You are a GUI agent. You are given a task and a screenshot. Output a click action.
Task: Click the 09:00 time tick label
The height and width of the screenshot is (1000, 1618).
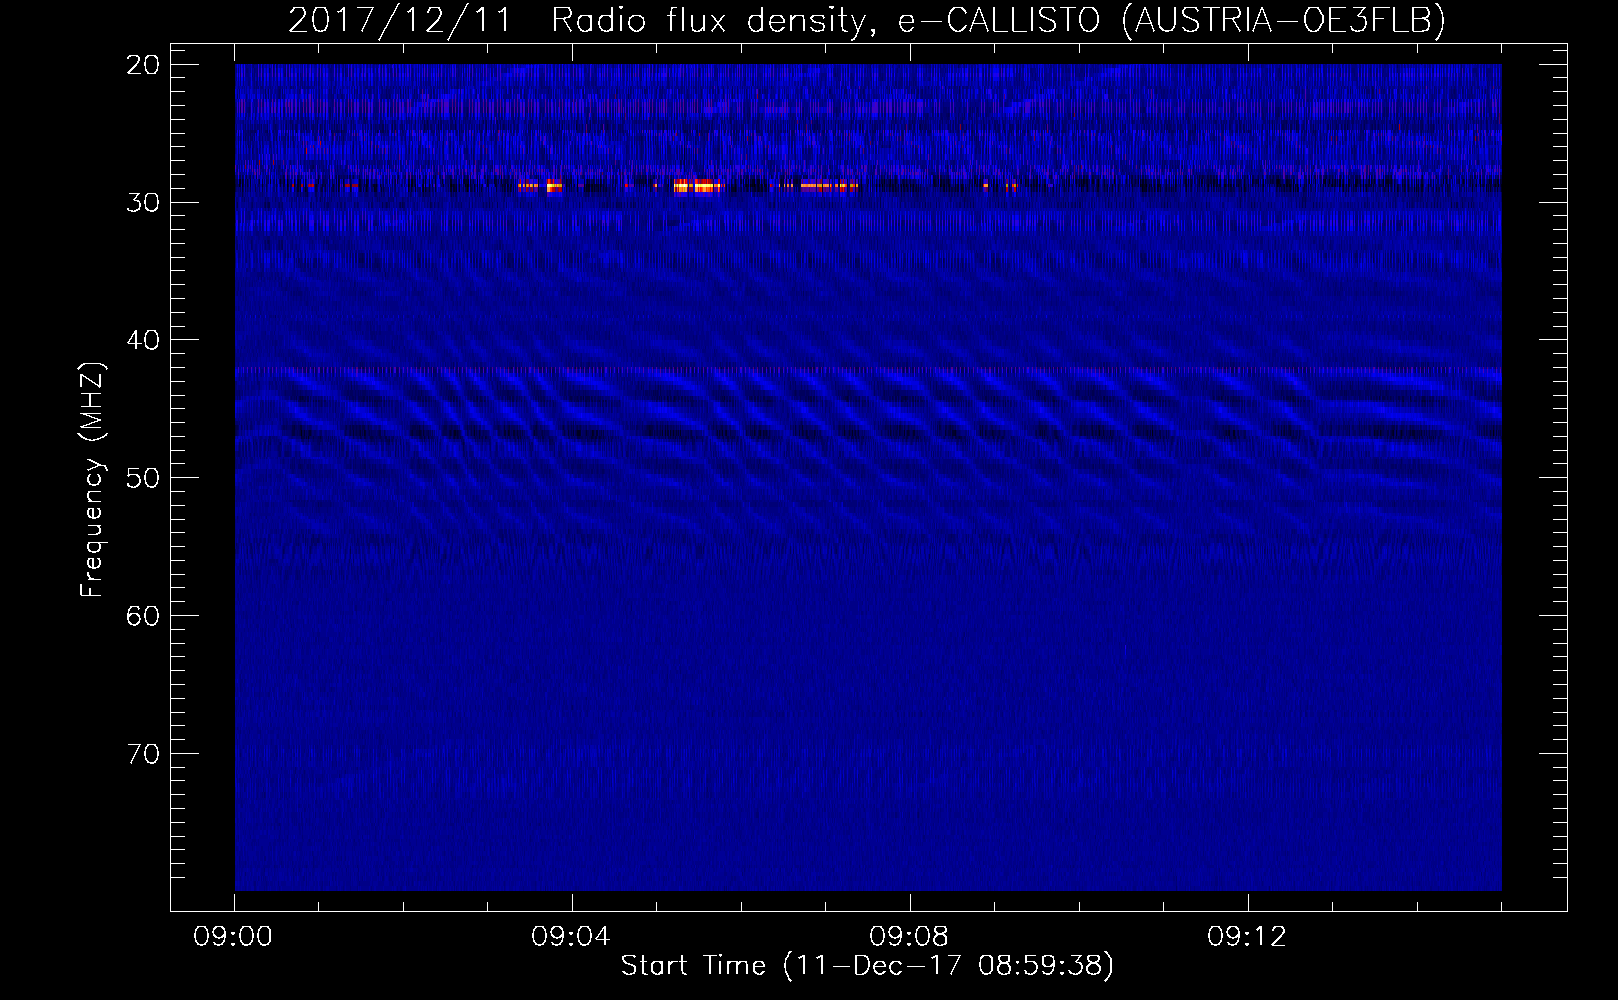click(x=233, y=937)
